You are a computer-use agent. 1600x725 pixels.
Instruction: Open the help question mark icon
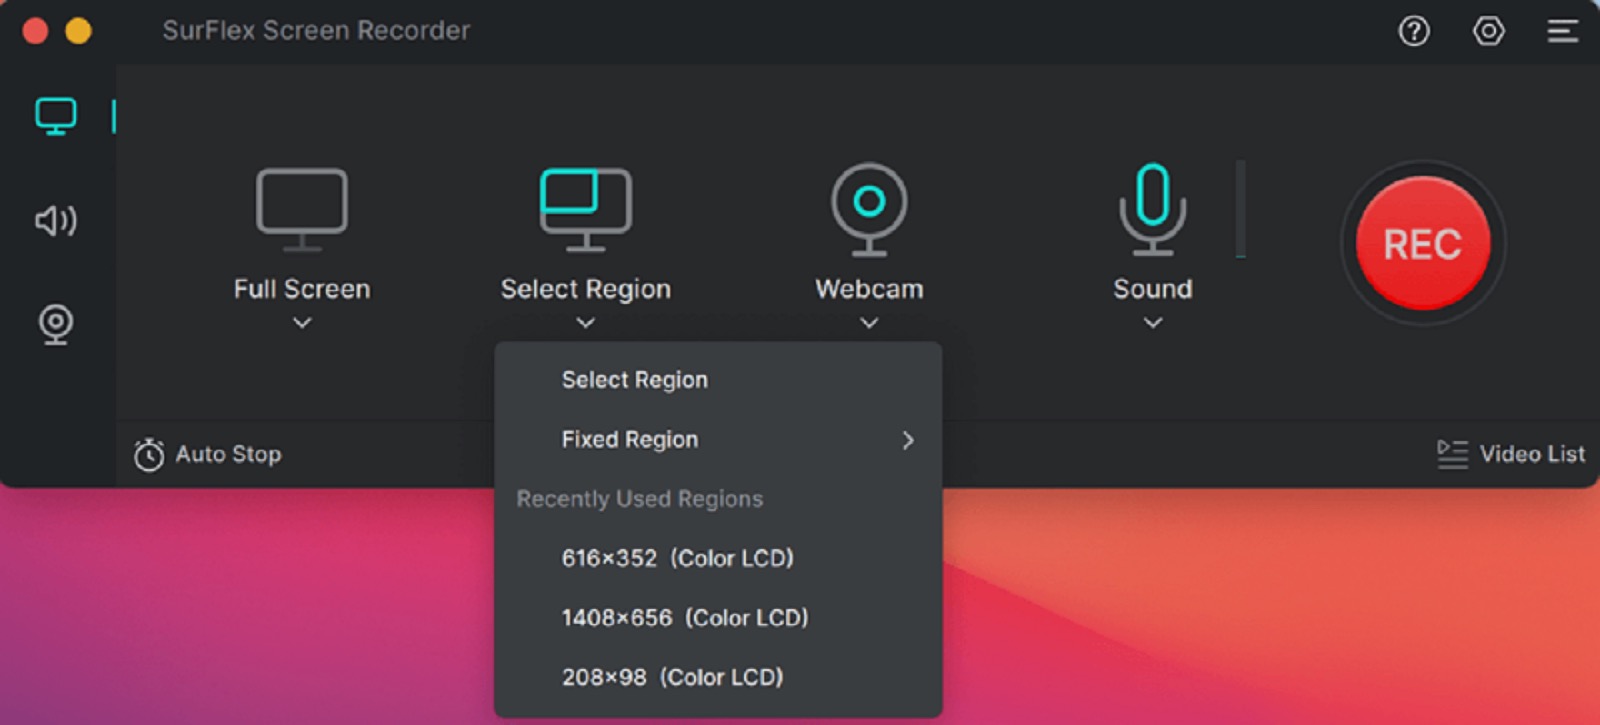tap(1414, 31)
